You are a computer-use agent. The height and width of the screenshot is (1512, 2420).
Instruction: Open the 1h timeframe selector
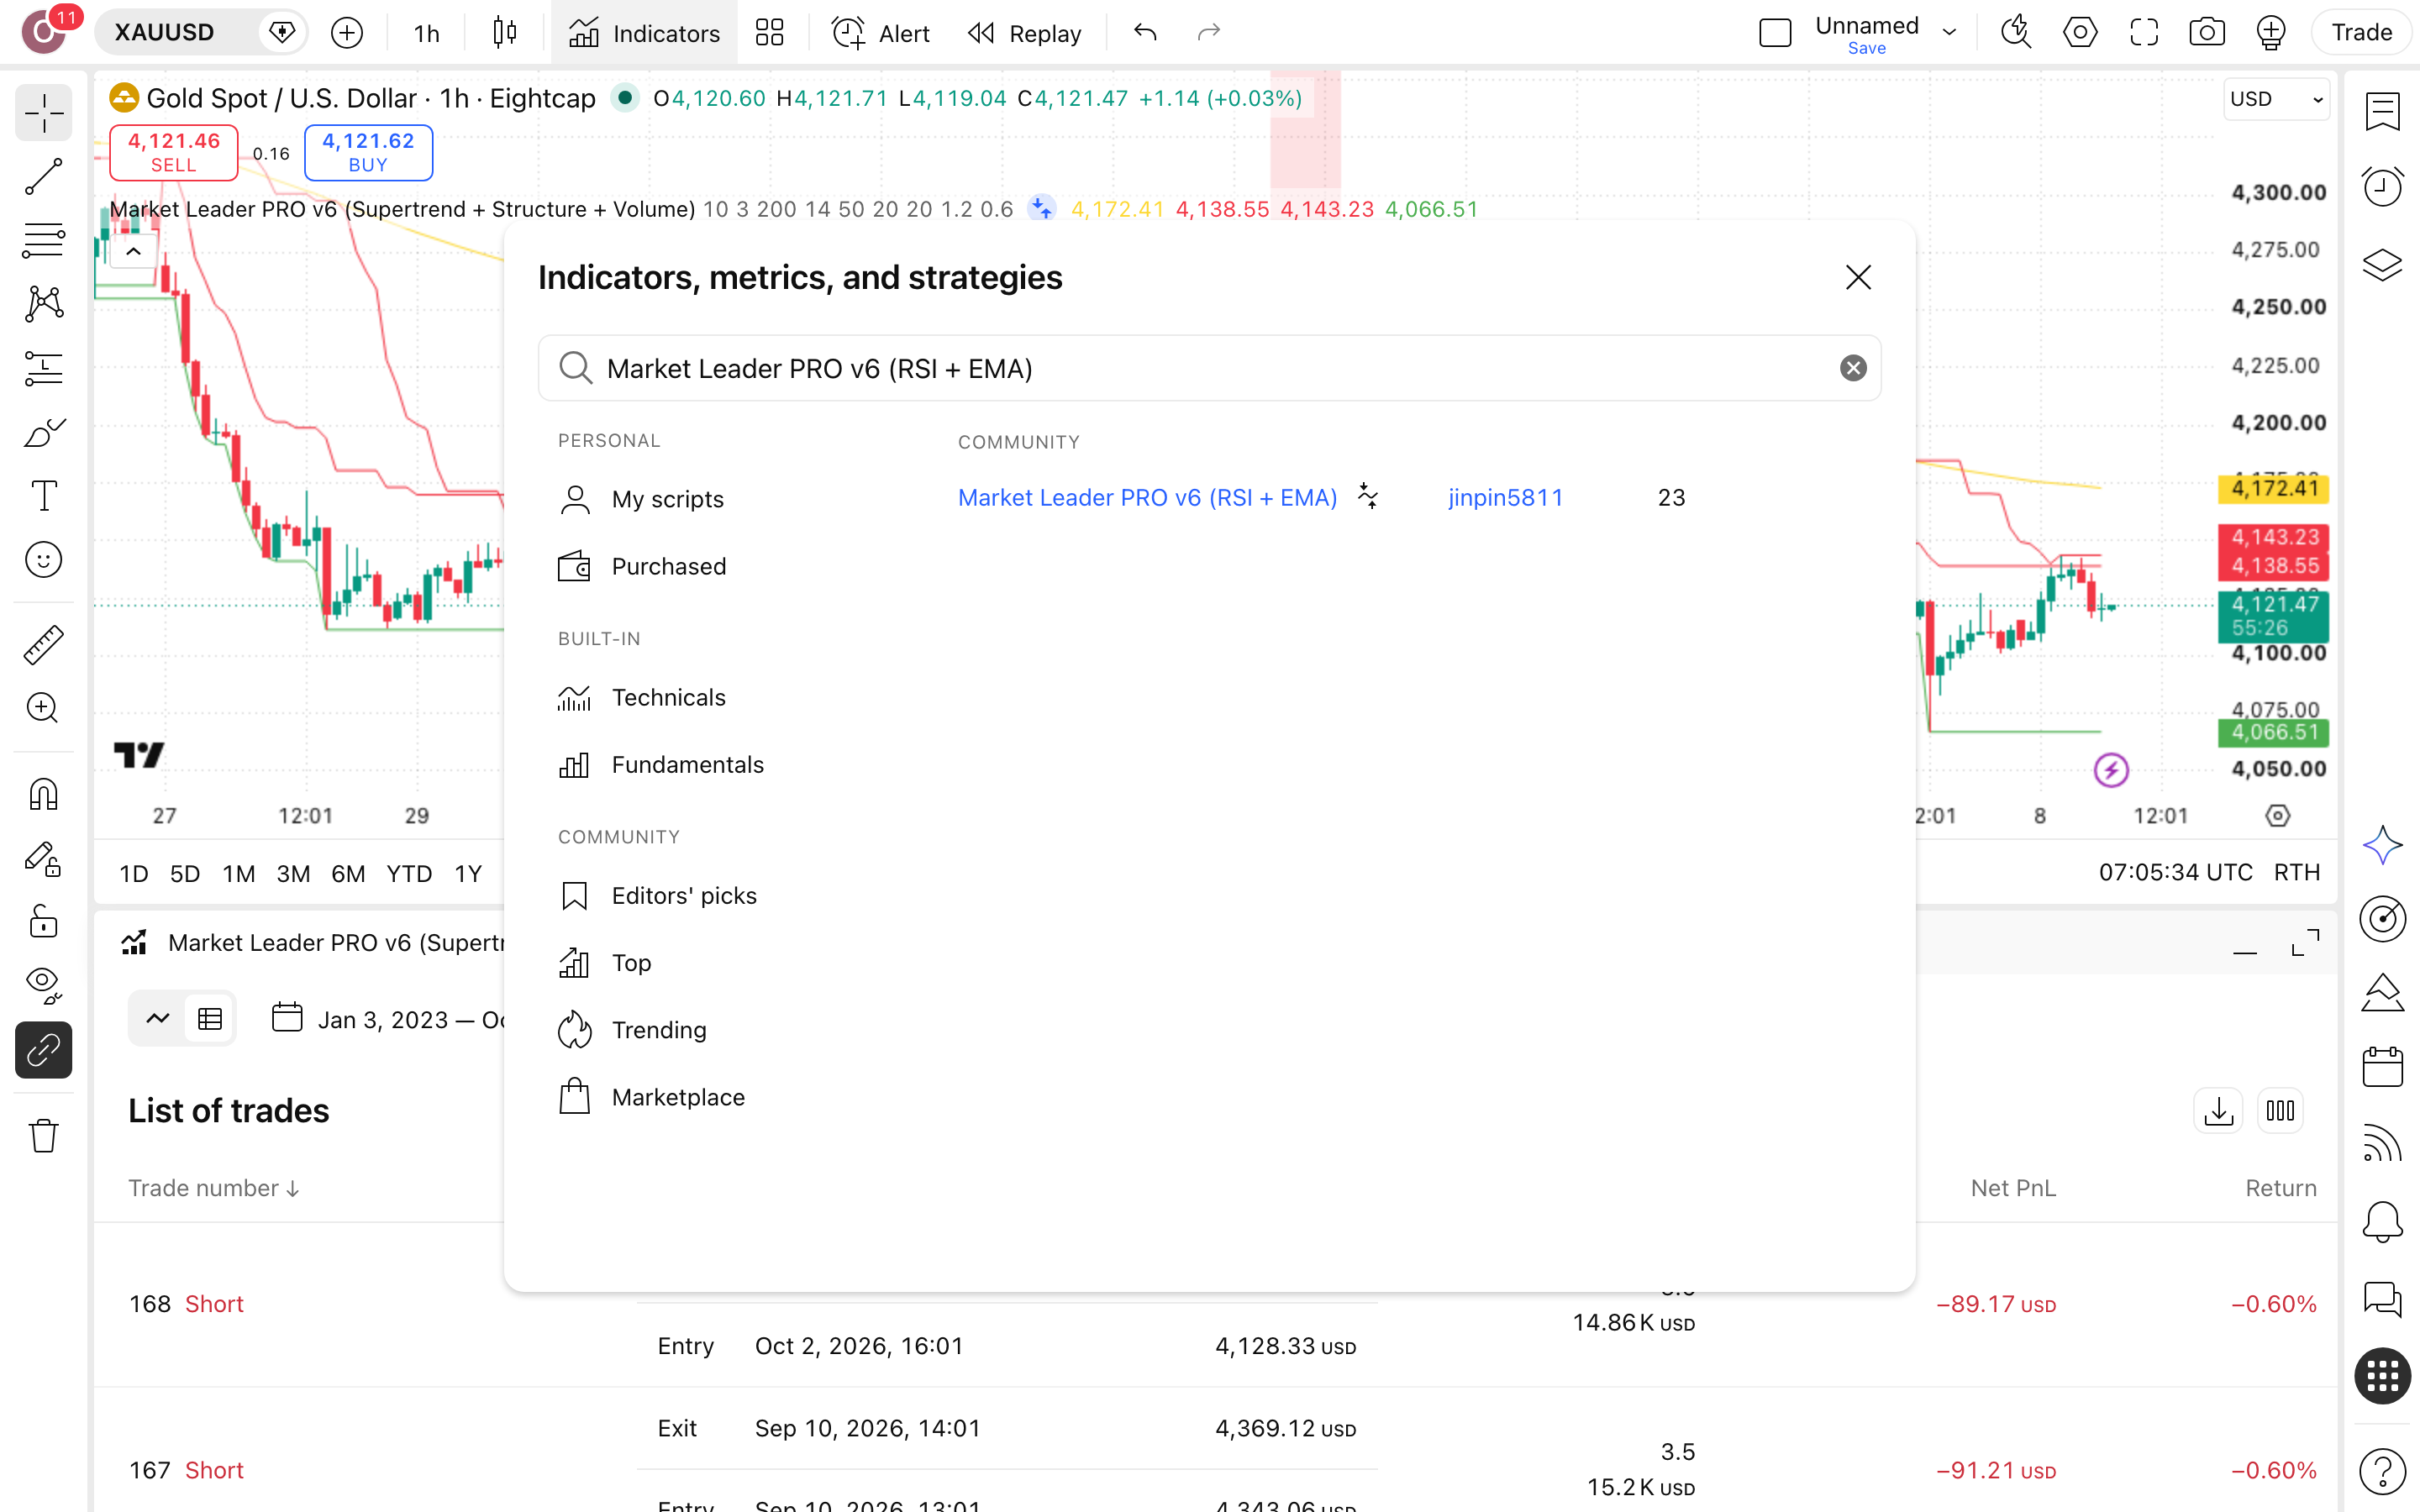[427, 33]
